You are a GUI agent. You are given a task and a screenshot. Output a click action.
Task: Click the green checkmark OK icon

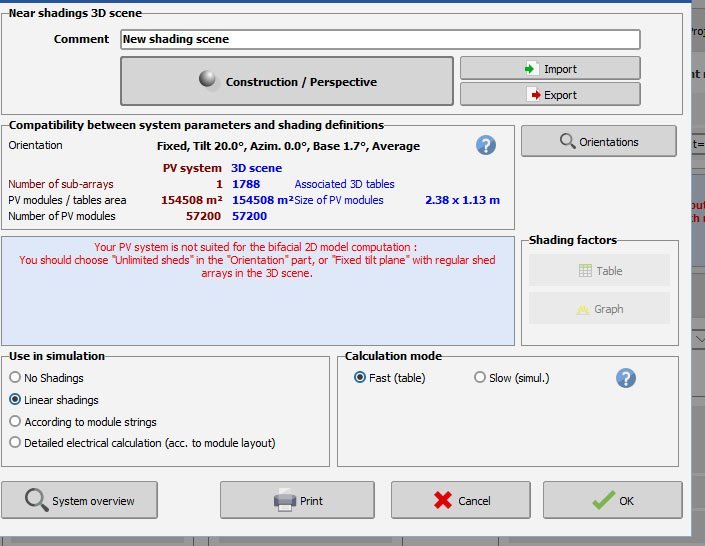(602, 500)
